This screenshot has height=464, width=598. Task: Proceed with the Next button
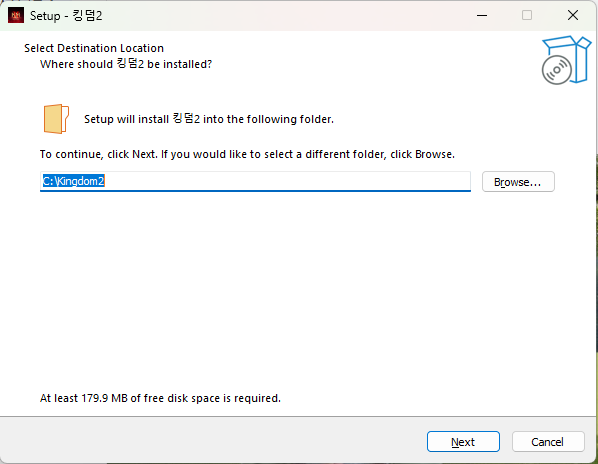(x=463, y=442)
